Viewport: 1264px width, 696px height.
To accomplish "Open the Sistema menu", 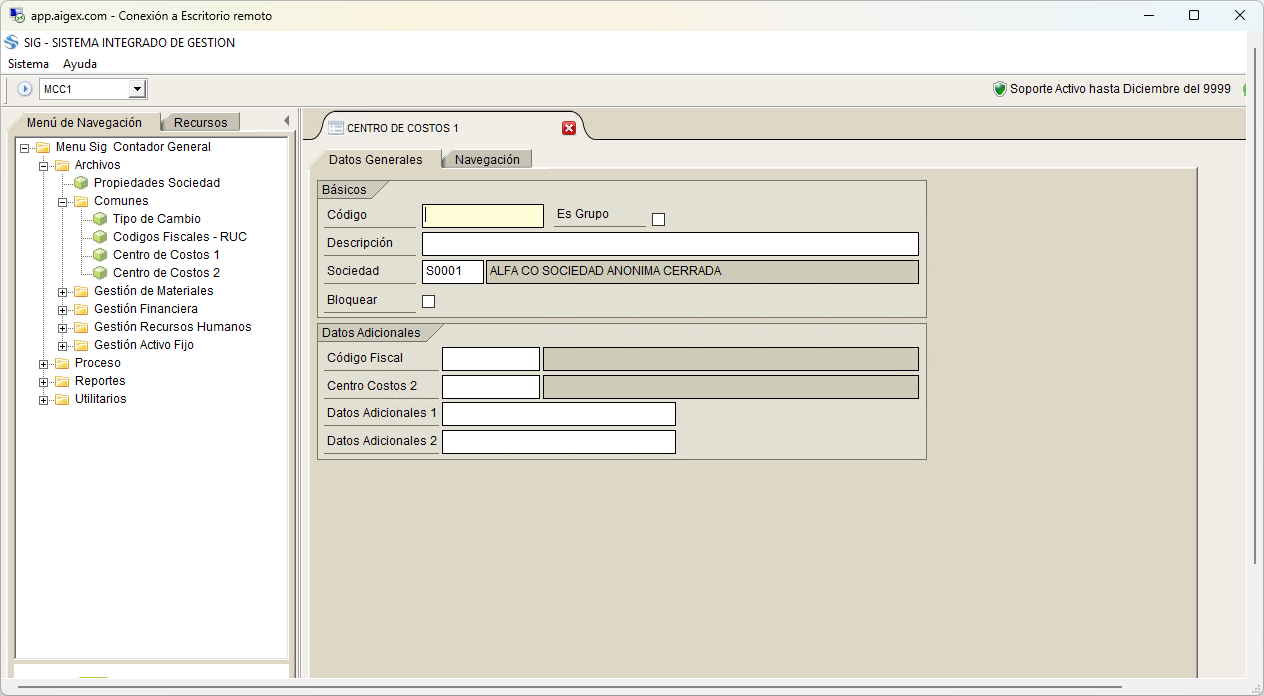I will (x=28, y=64).
